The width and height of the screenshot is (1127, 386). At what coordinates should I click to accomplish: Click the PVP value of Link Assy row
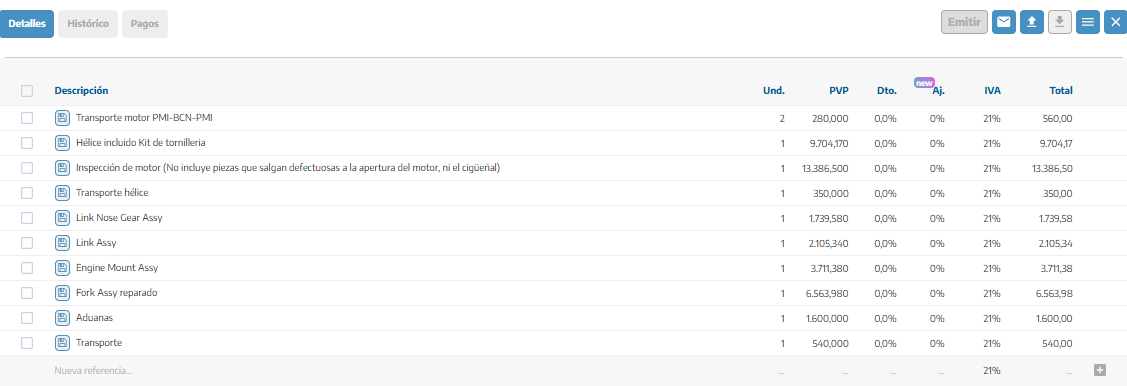[x=828, y=243]
